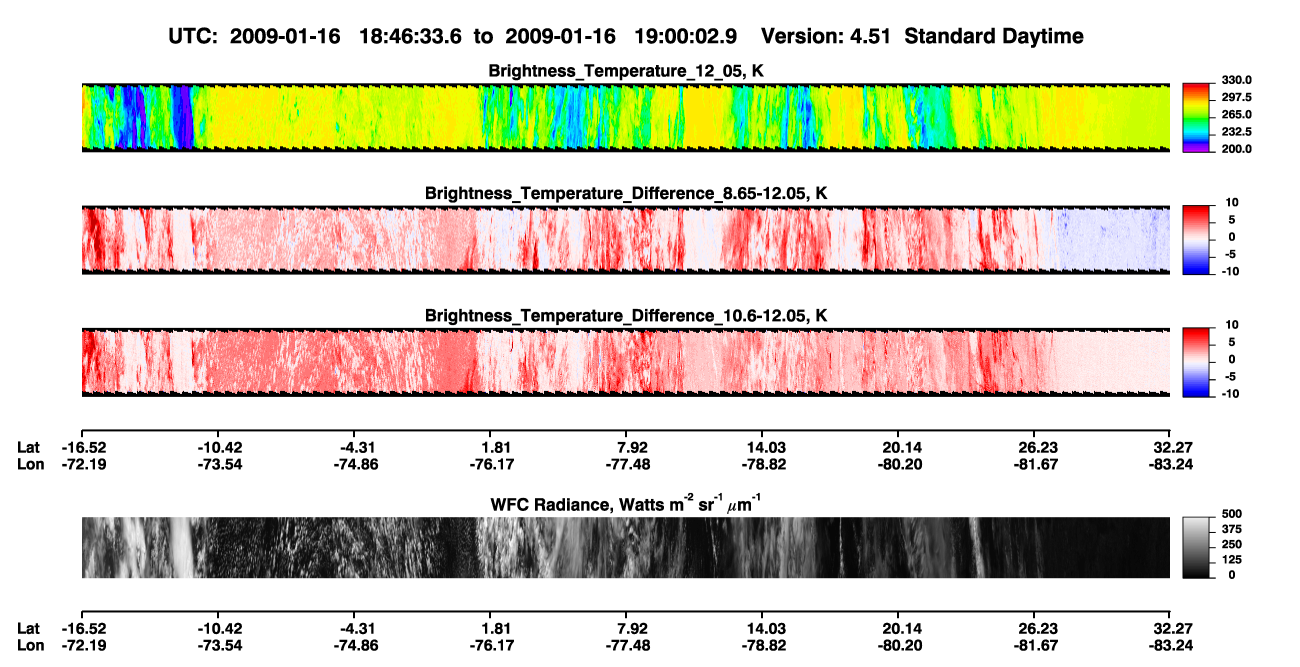Image resolution: width=1300 pixels, height=667 pixels.
Task: Click longitude -73.54 on axis above WFC title
Action: pos(220,464)
